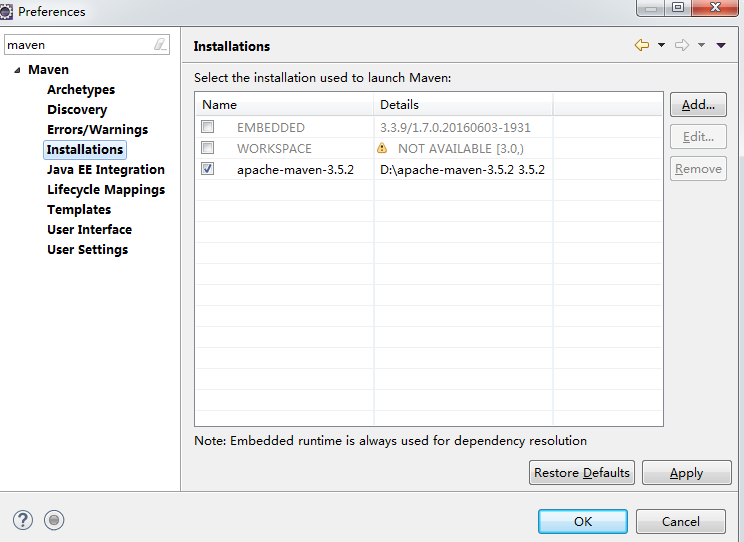Click the Apply button
Image resolution: width=744 pixels, height=542 pixels.
686,473
